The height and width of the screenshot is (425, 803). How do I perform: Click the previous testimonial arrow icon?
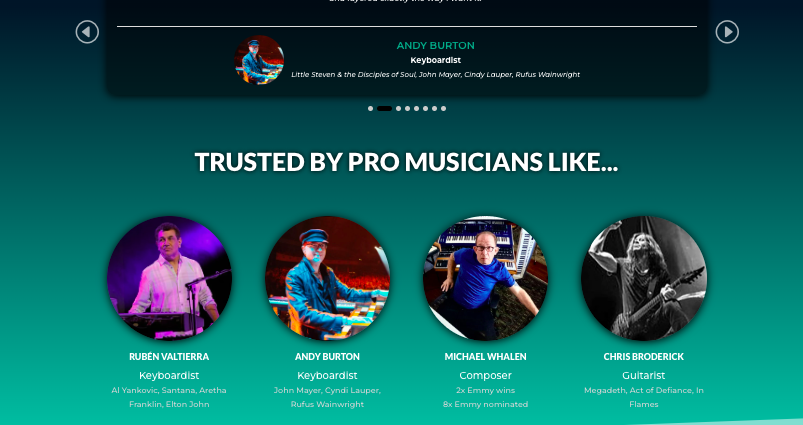pos(87,32)
